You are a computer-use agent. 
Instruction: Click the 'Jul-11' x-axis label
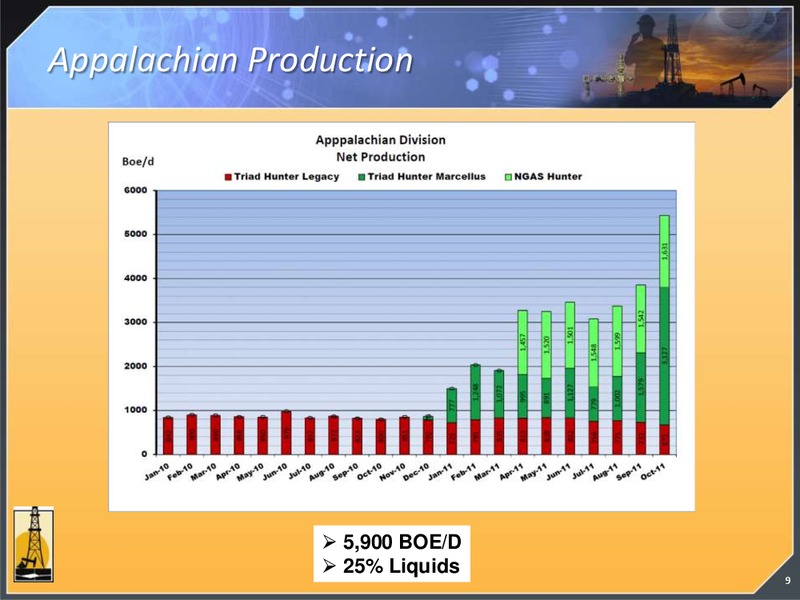tap(583, 470)
